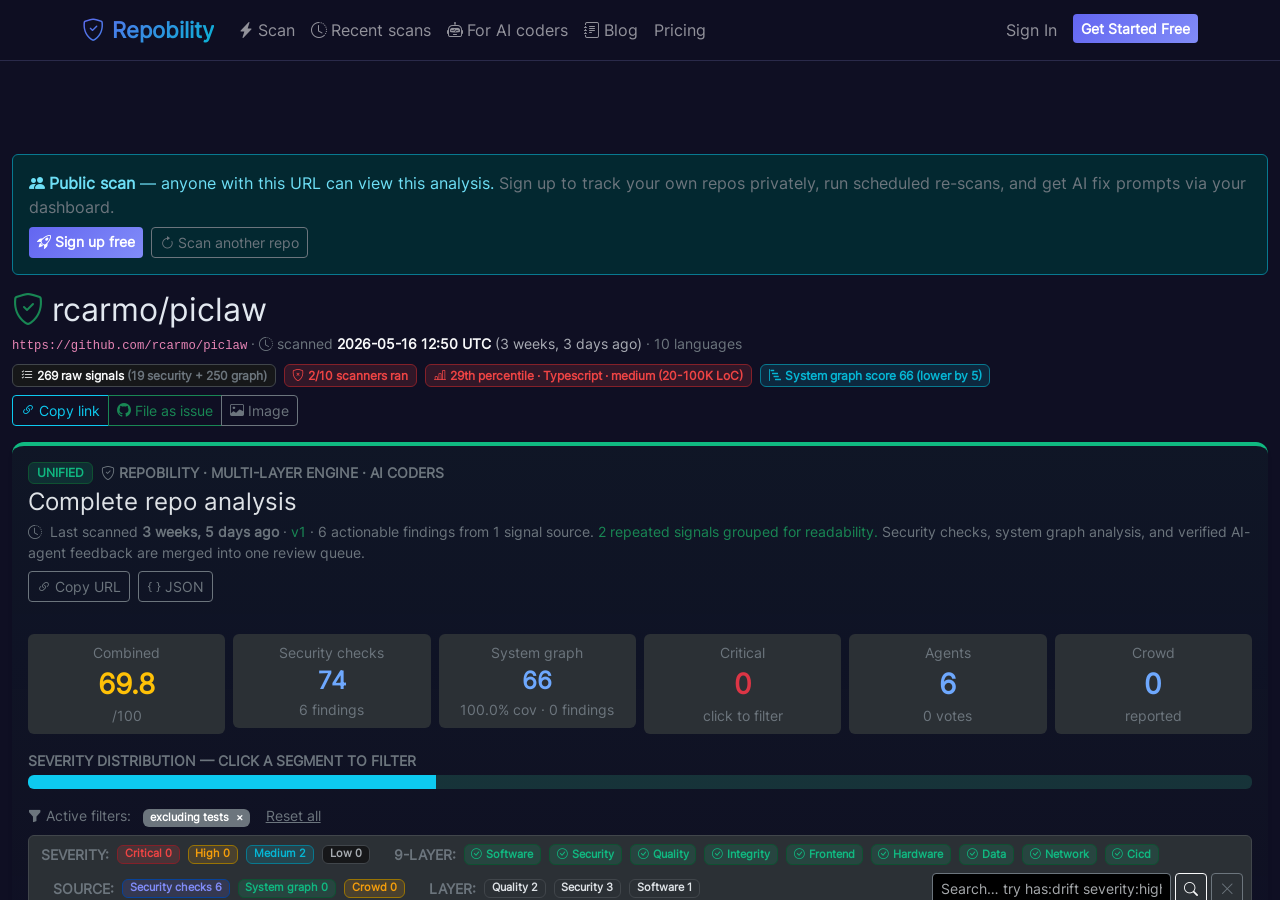Image resolution: width=1280 pixels, height=900 pixels.
Task: Click the Reset all filters link
Action: (x=293, y=816)
